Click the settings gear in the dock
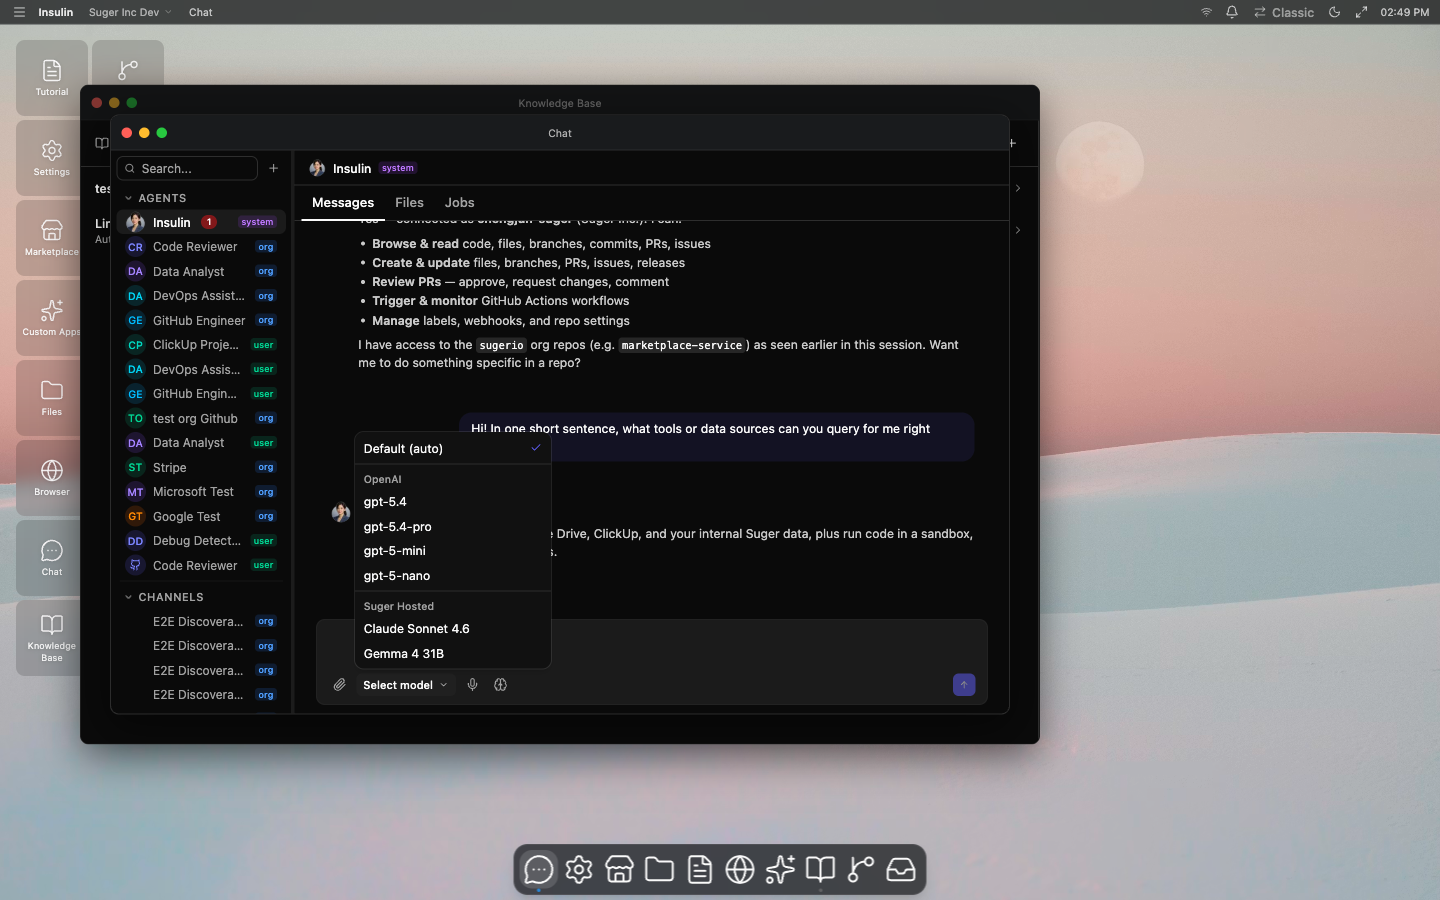The image size is (1440, 900). pyautogui.click(x=579, y=870)
